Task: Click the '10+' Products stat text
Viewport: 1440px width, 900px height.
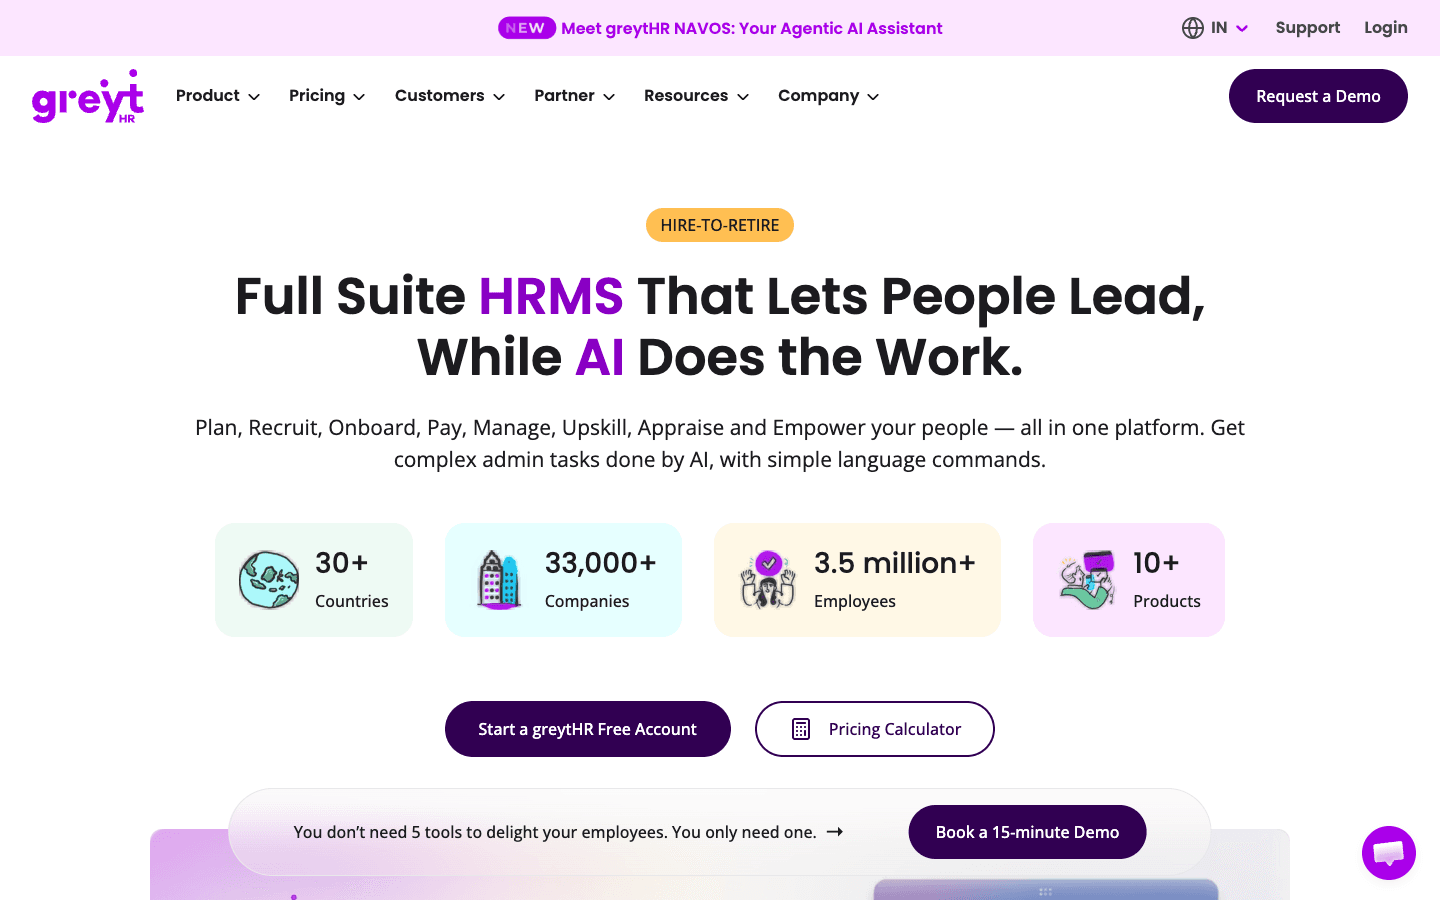Action: [x=1156, y=563]
